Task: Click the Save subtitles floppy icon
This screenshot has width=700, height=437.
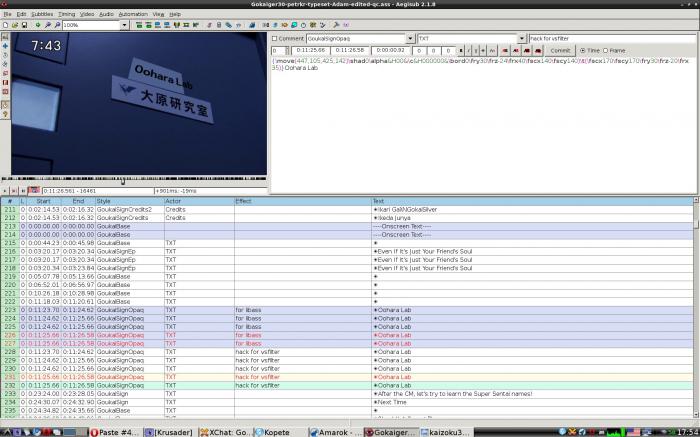Action: point(24,25)
